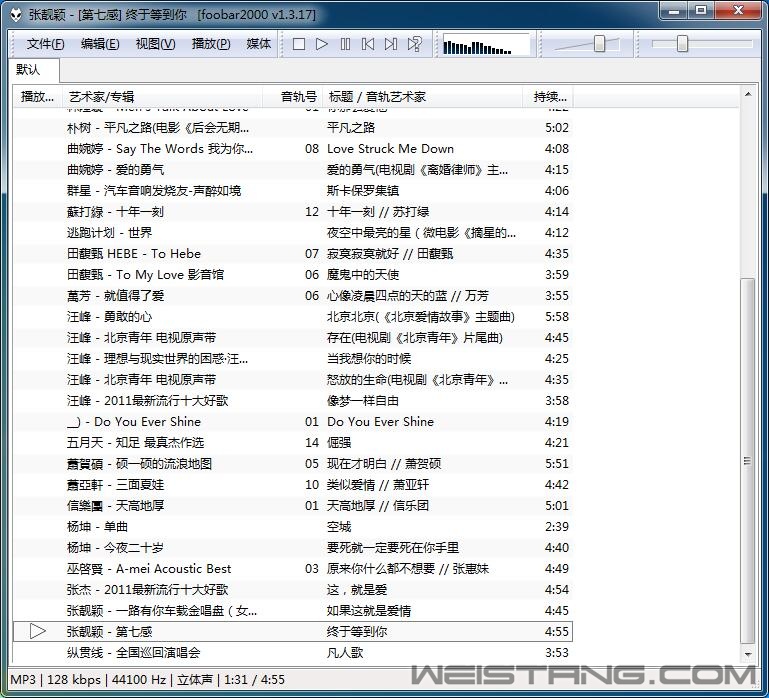Select the track 如果这就是爱情
769x698 pixels.
(293, 611)
